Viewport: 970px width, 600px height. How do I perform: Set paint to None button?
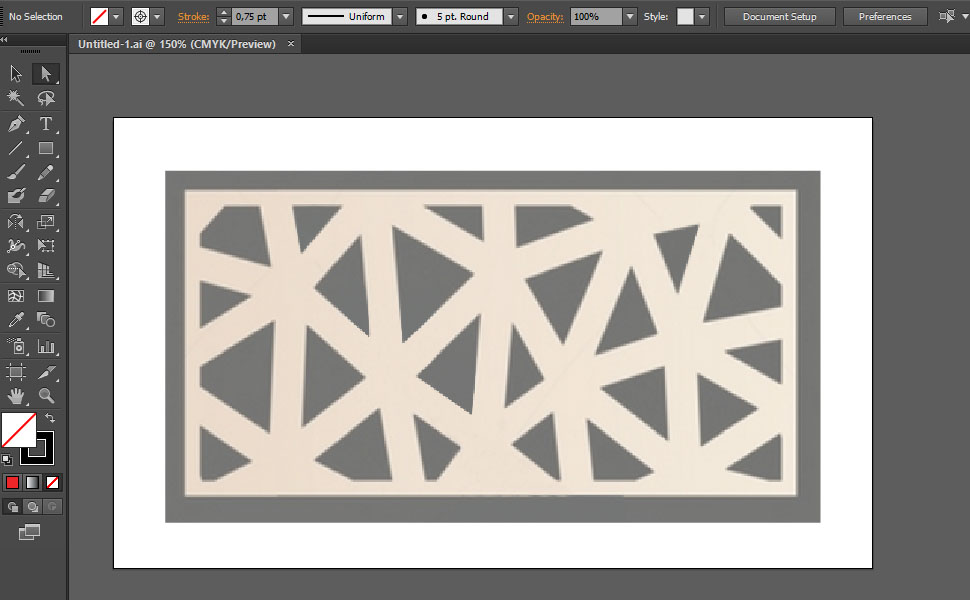53,482
